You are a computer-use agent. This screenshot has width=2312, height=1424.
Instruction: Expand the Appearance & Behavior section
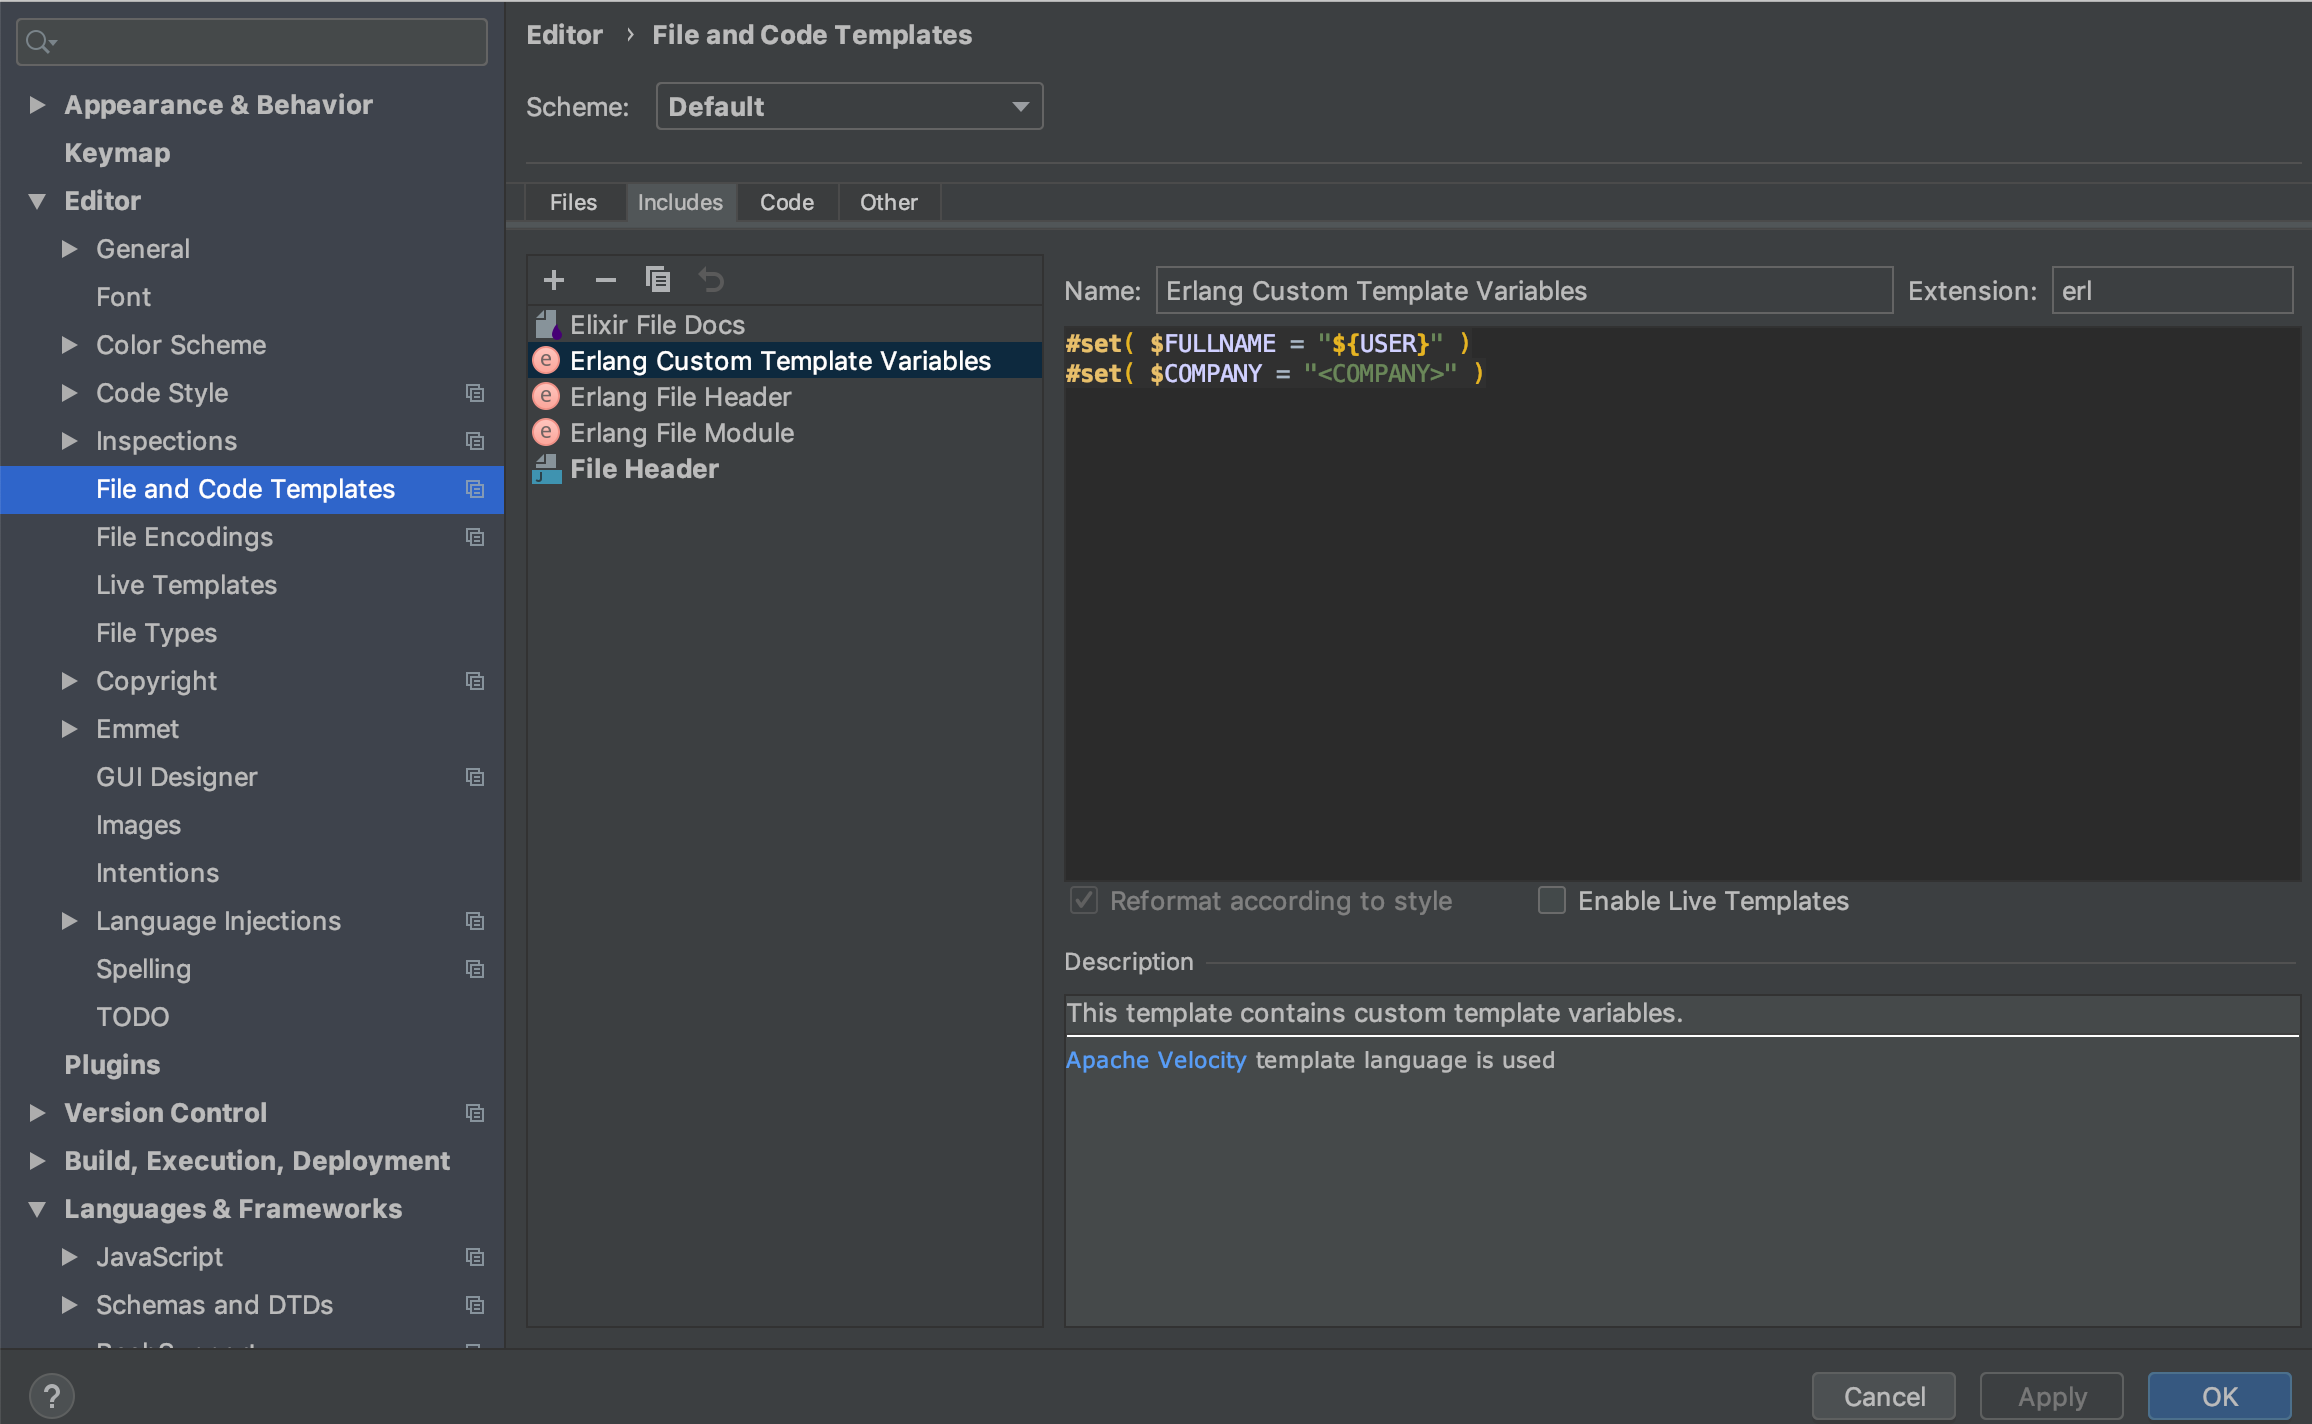point(38,104)
